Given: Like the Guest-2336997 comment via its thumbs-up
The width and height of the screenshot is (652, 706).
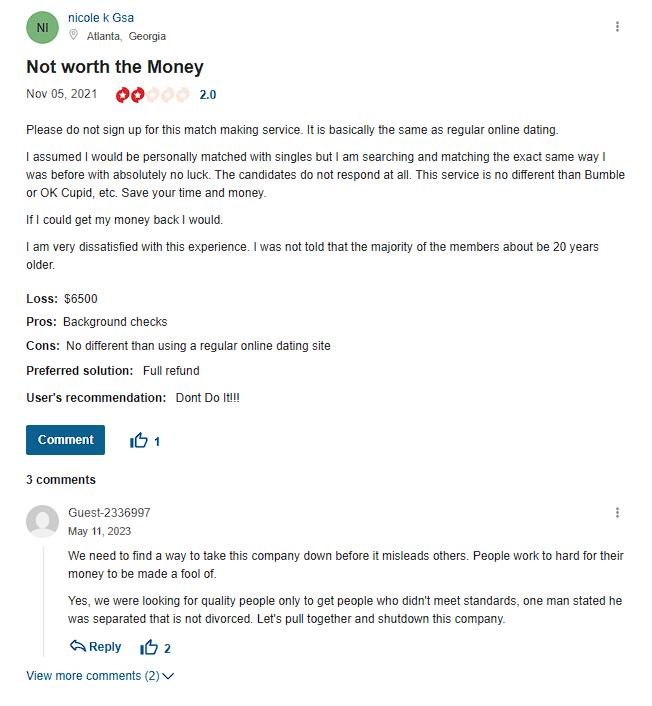Looking at the screenshot, I should pyautogui.click(x=149, y=647).
